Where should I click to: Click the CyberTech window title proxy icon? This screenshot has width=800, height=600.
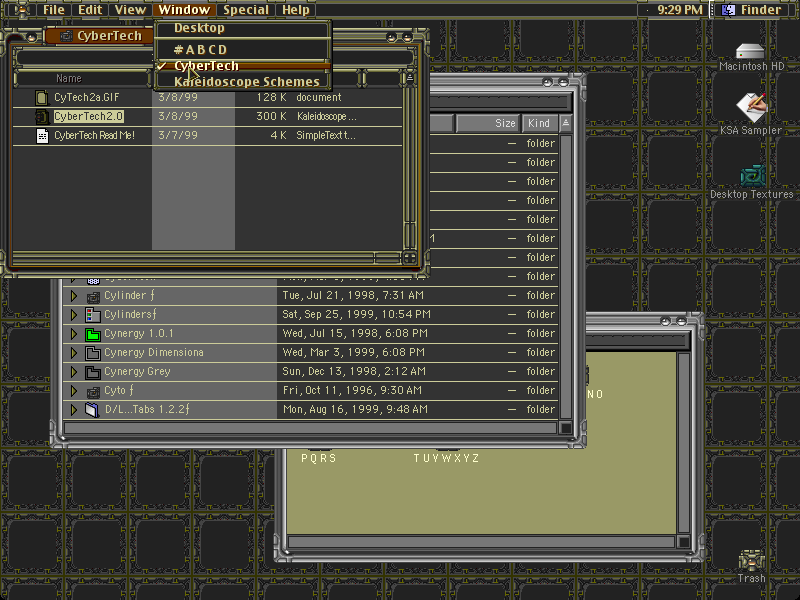coord(66,36)
